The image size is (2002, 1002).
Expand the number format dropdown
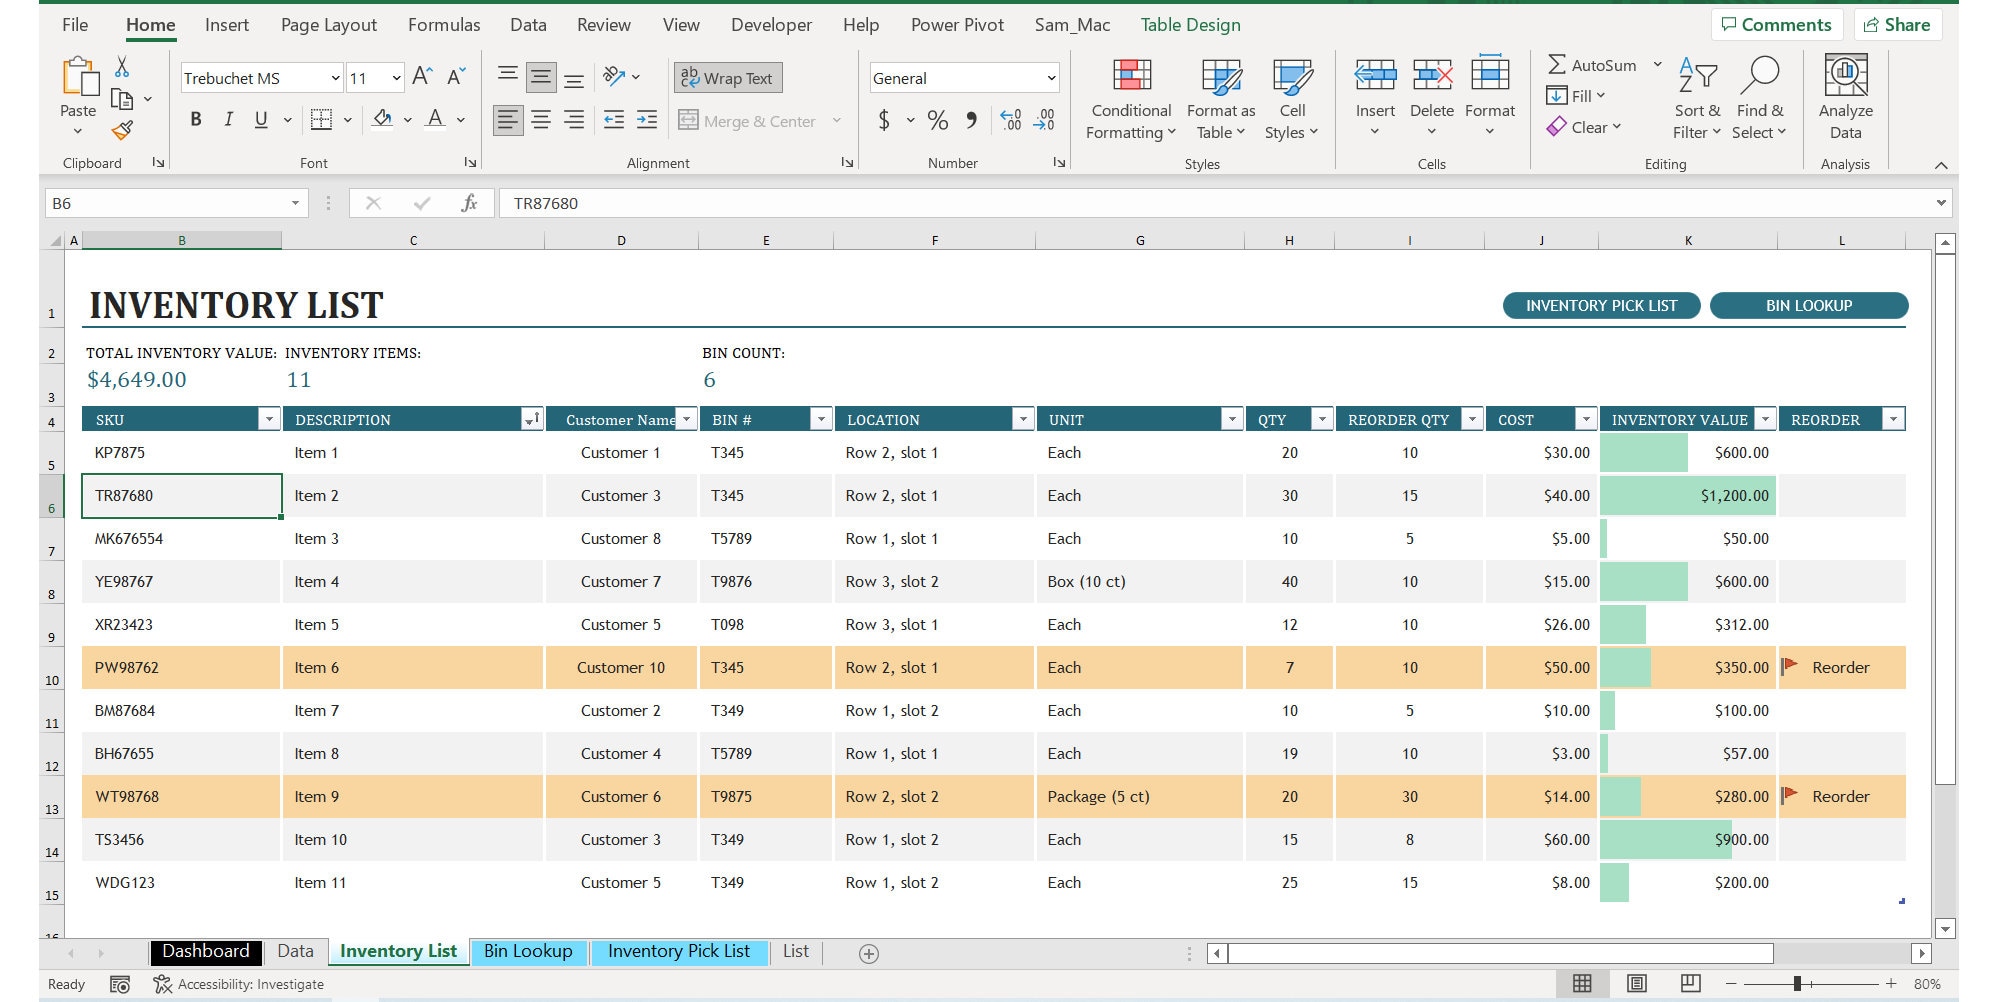coord(1048,77)
